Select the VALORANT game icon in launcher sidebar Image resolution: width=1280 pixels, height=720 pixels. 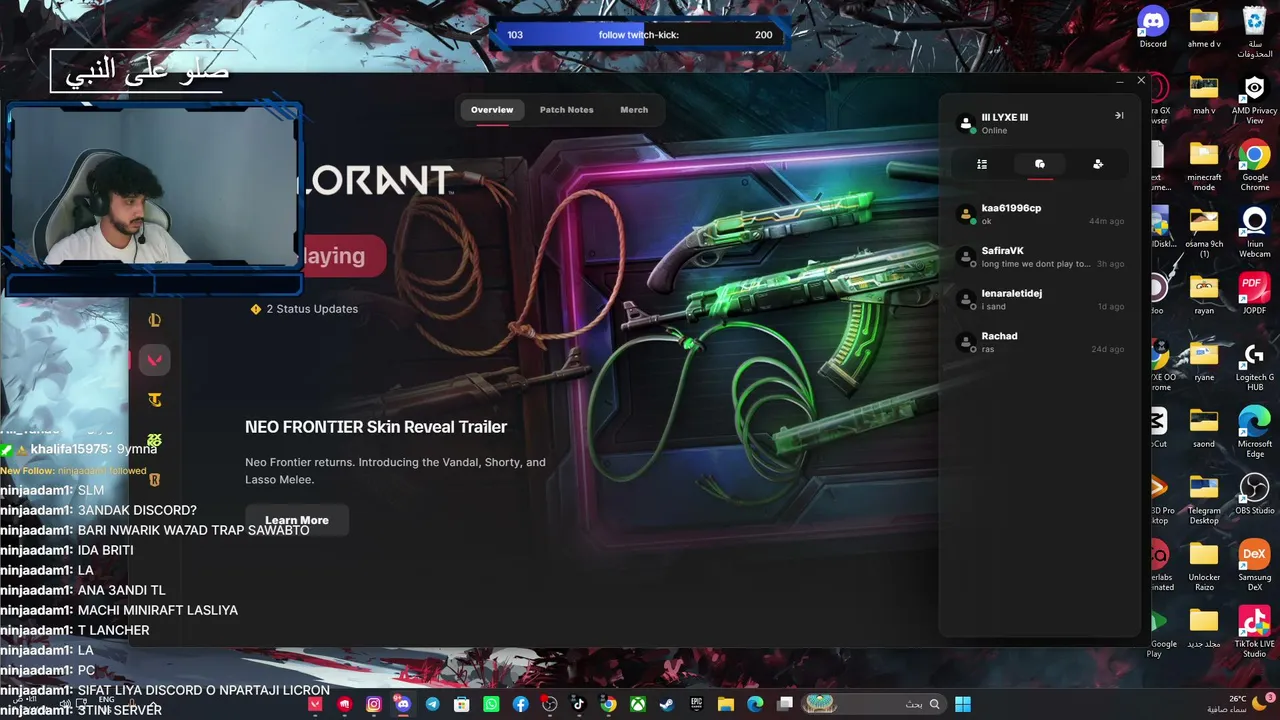[x=155, y=360]
